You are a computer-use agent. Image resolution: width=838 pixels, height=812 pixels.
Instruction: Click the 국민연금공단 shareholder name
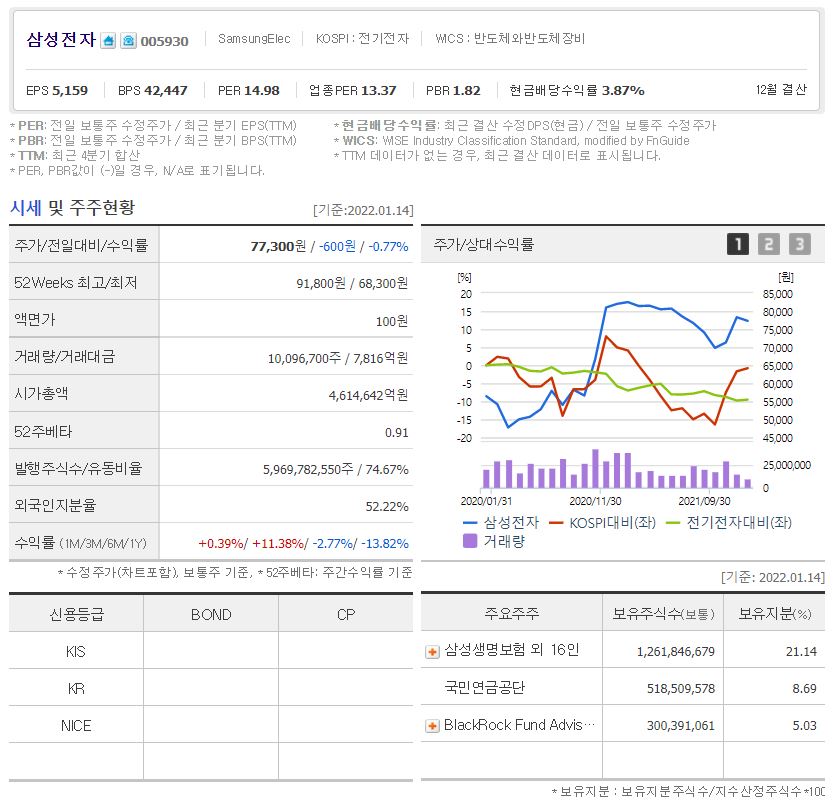pyautogui.click(x=485, y=687)
